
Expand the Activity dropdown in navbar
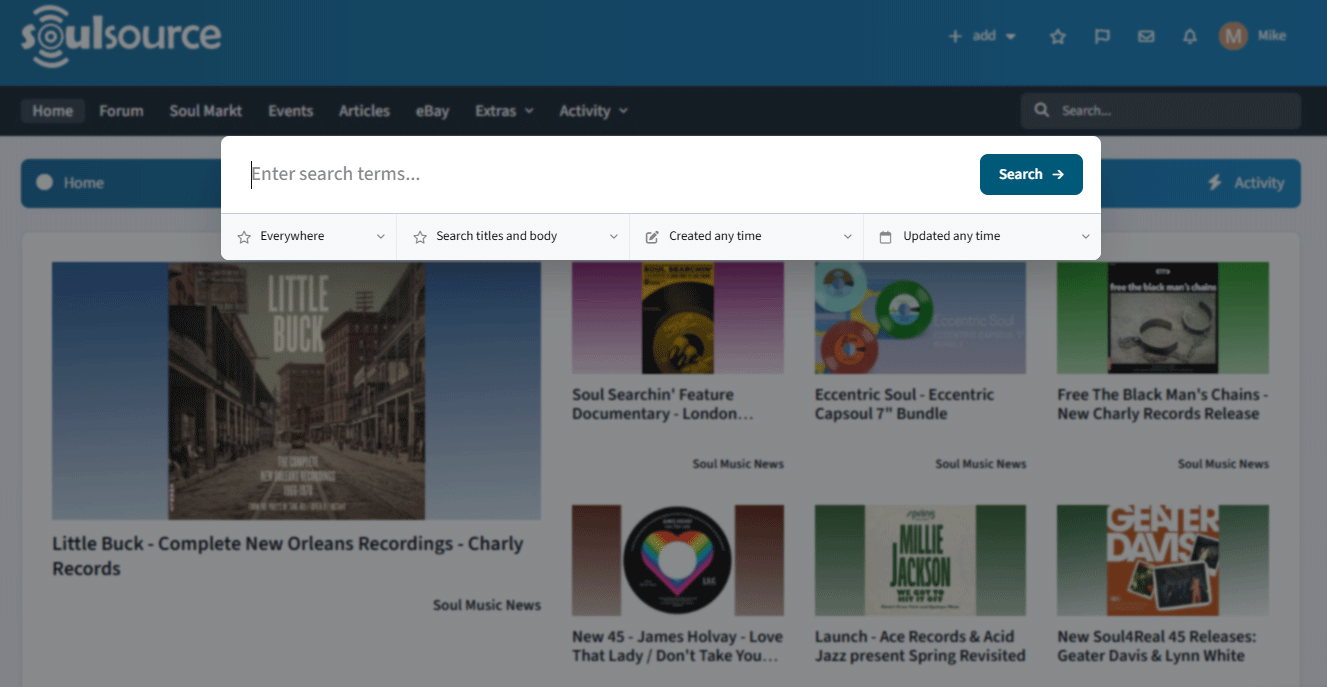(593, 111)
